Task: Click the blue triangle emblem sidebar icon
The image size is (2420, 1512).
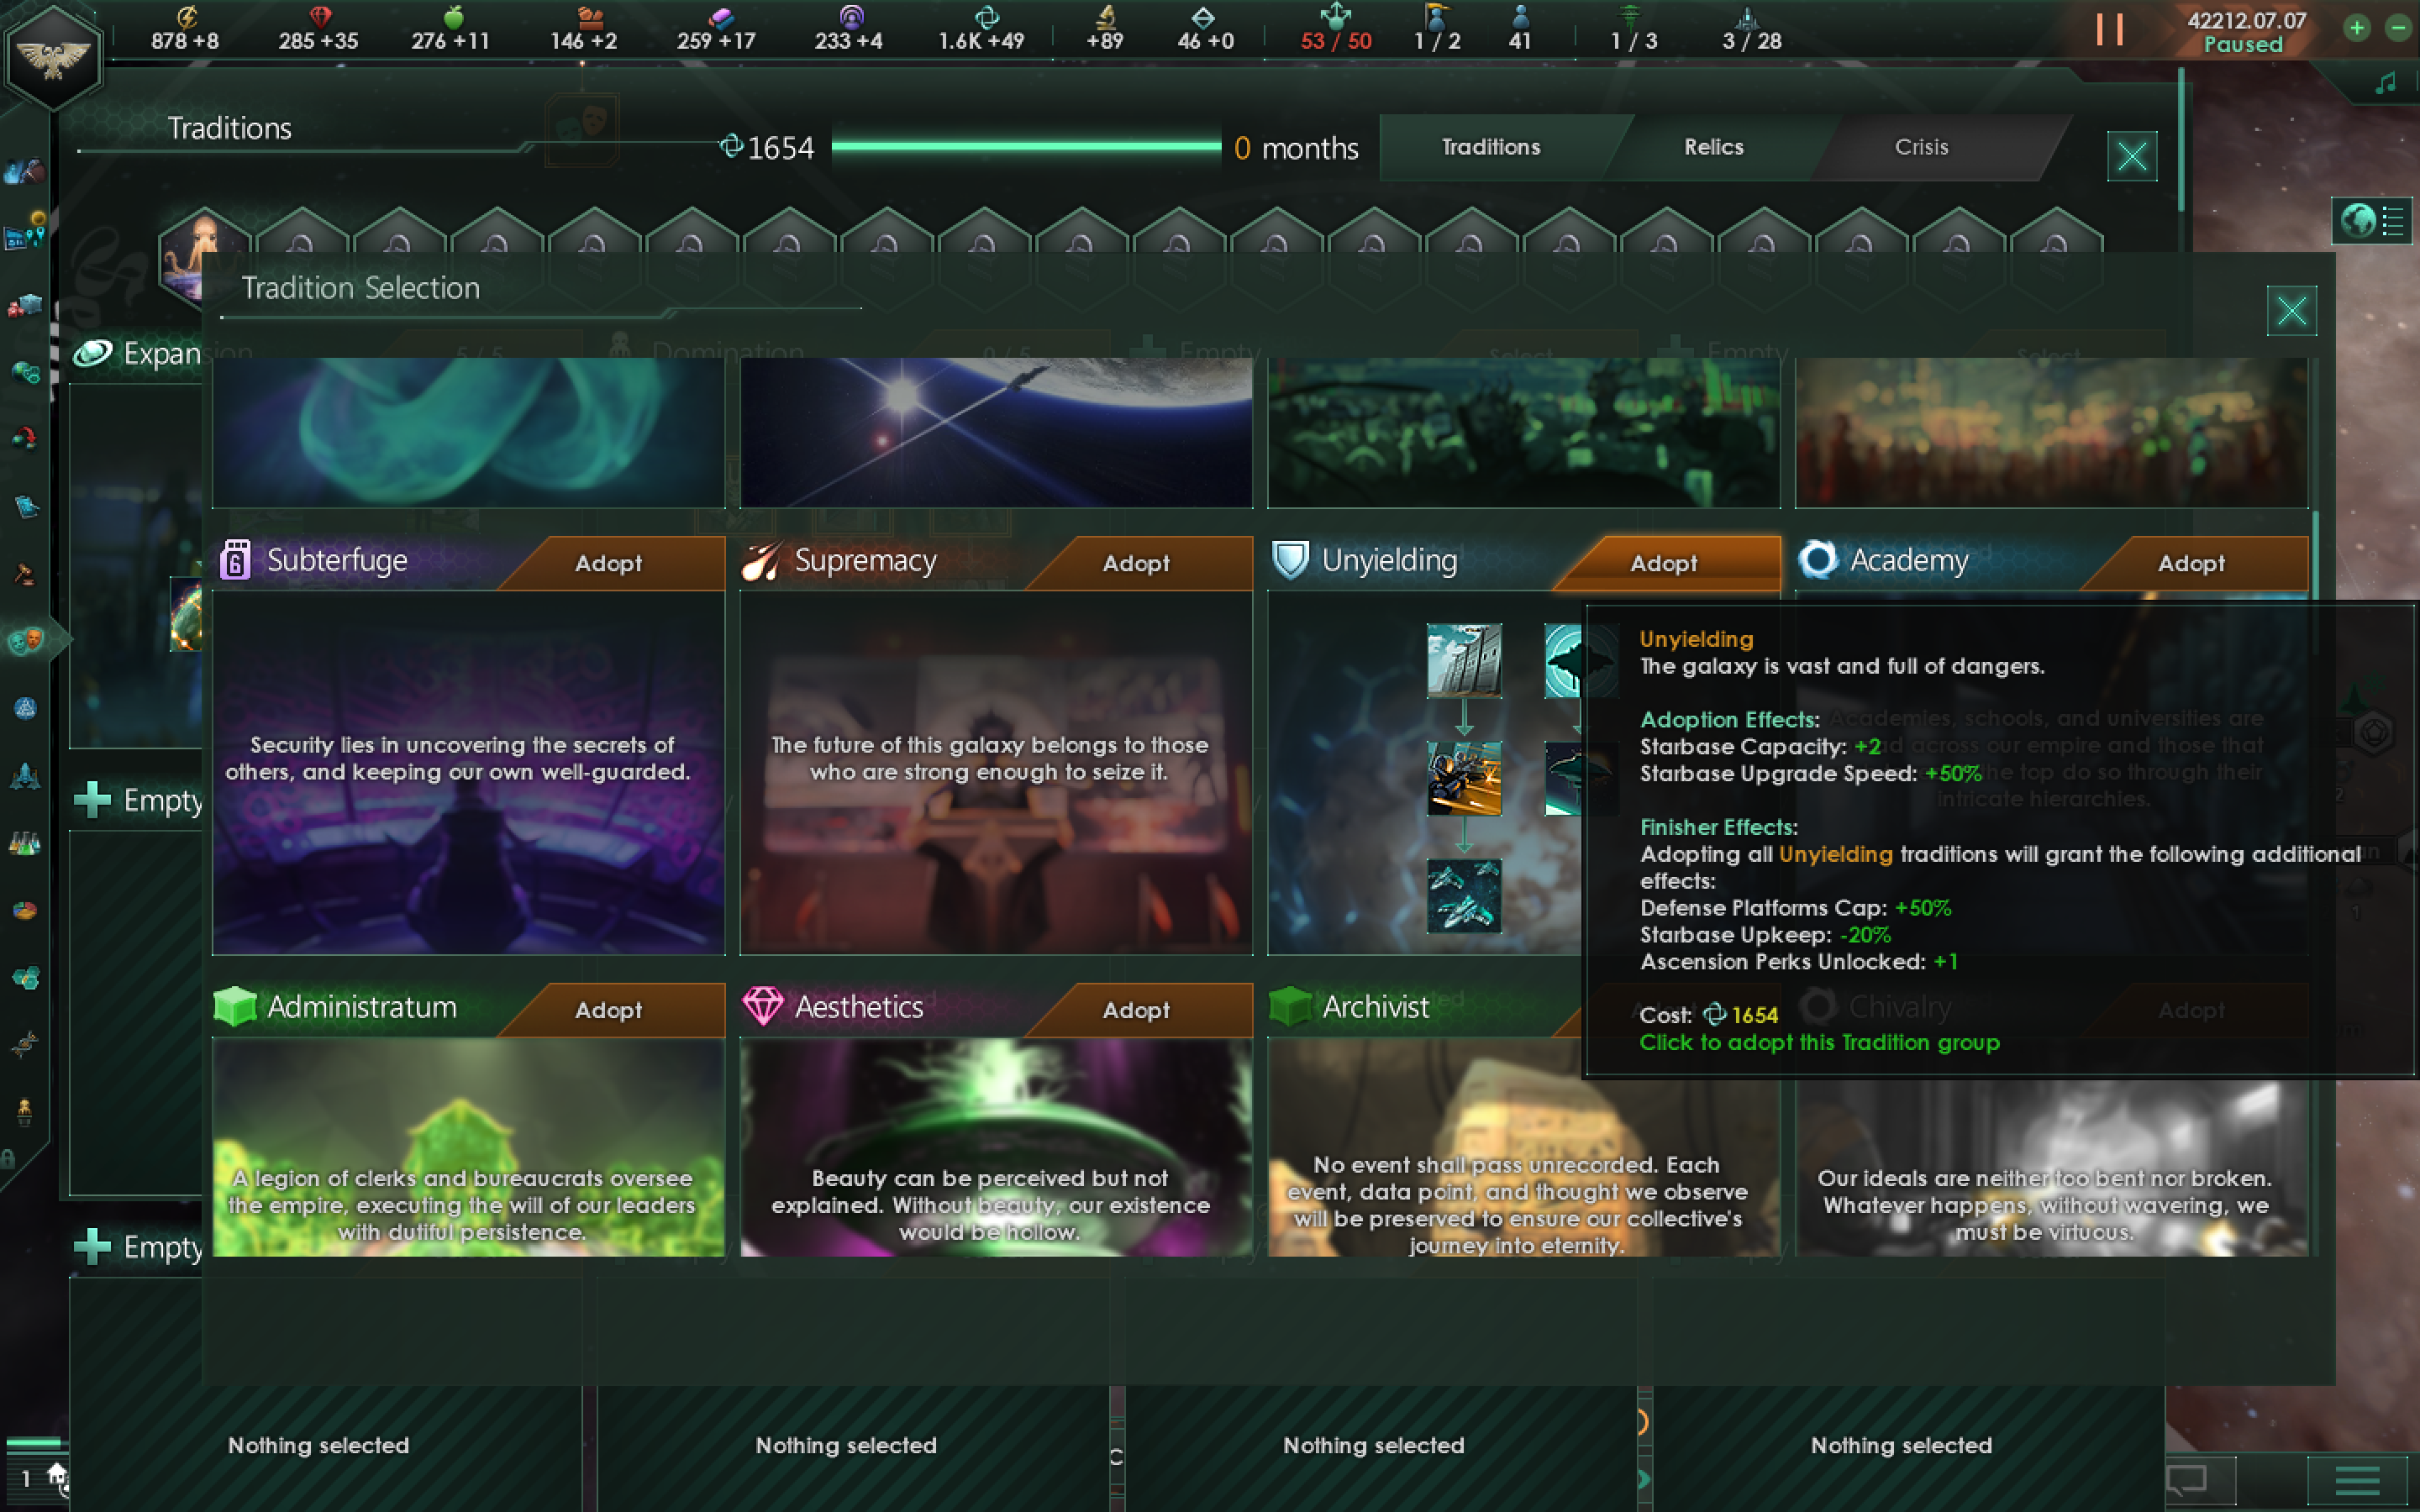Action: coord(24,708)
